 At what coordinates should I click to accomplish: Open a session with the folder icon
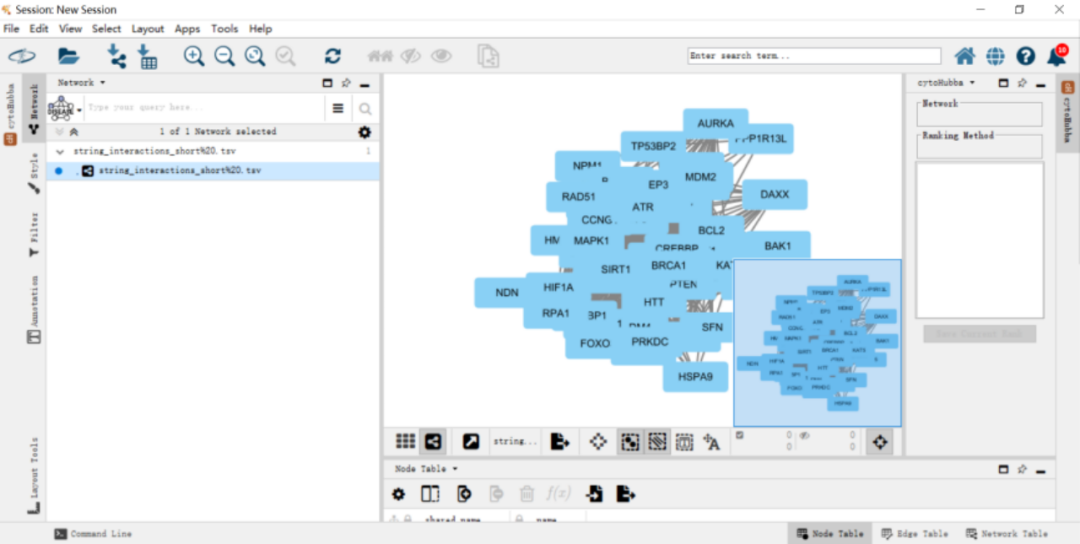[69, 56]
